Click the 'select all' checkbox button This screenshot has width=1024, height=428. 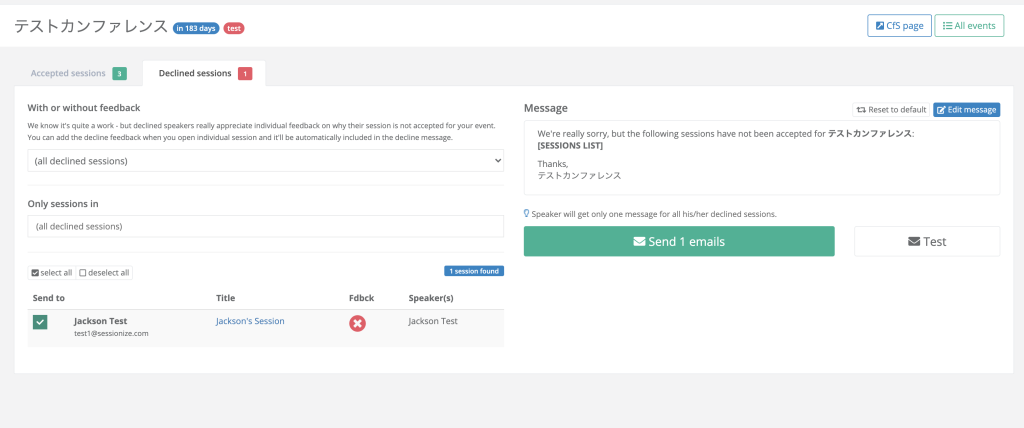[x=51, y=272]
